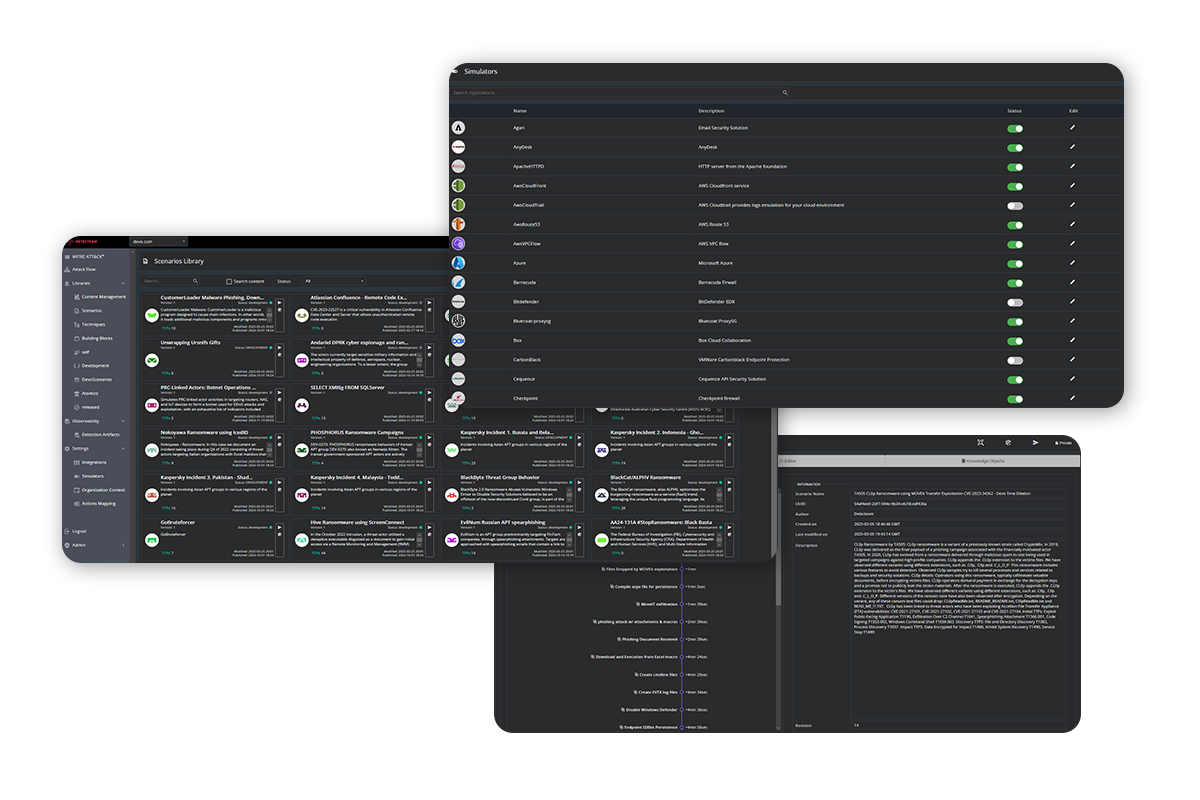Click the edit pencil for Agari
This screenshot has height=800, width=1200.
pyautogui.click(x=1072, y=128)
